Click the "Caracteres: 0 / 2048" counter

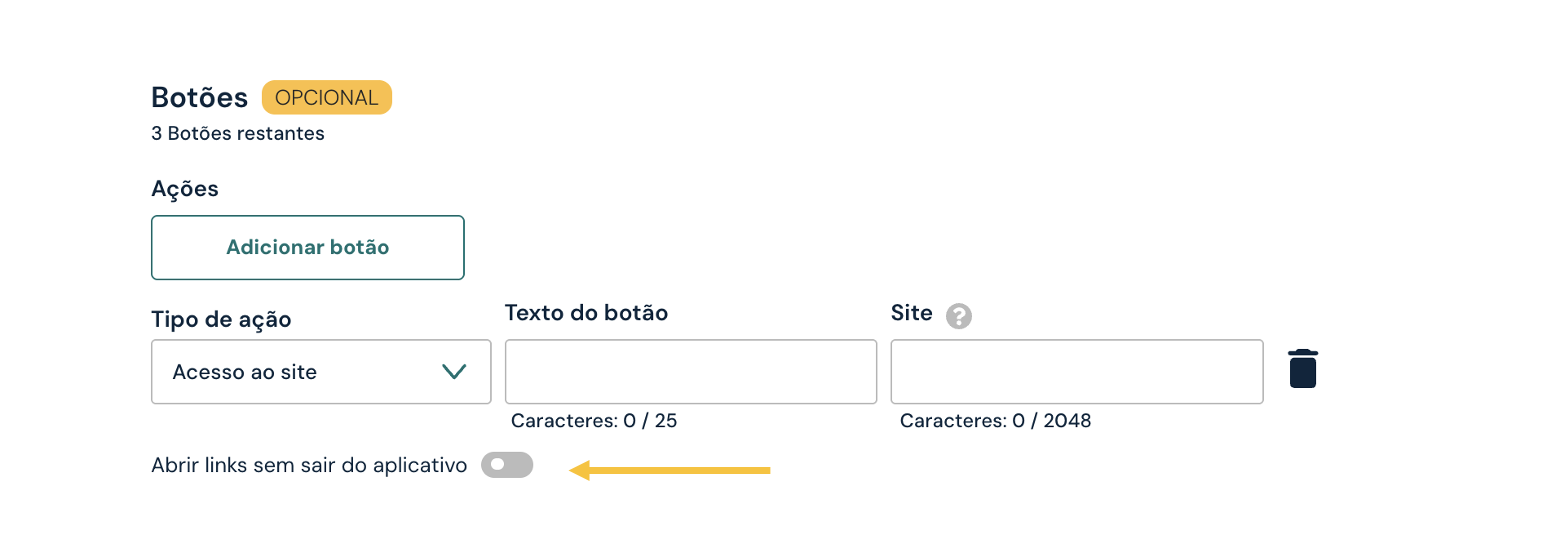pyautogui.click(x=995, y=421)
